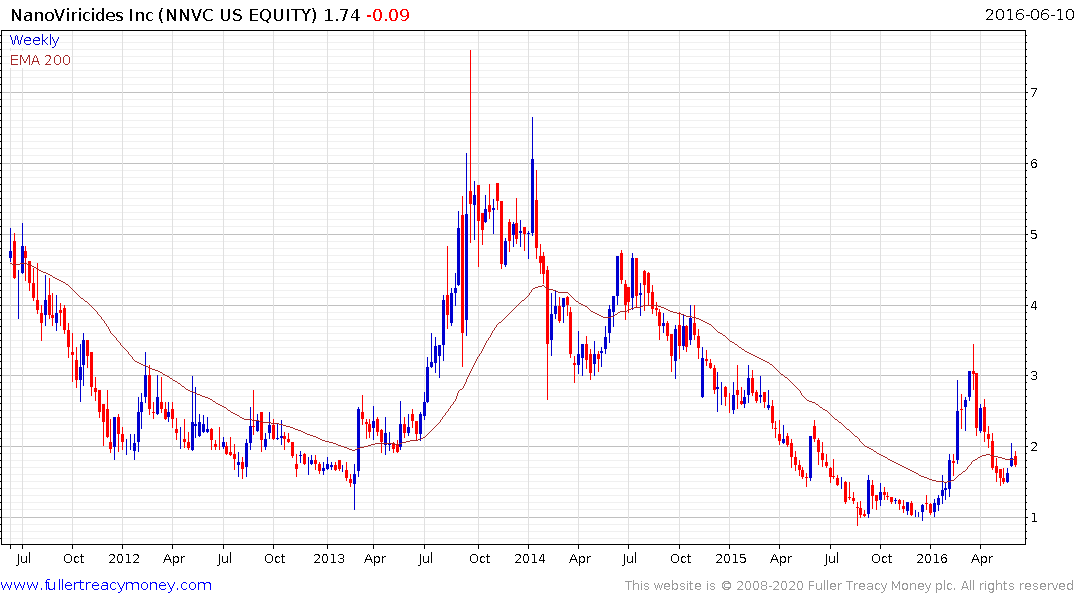Click the 2016 label on time axis
This screenshot has height=600, width=1075.
coord(932,559)
